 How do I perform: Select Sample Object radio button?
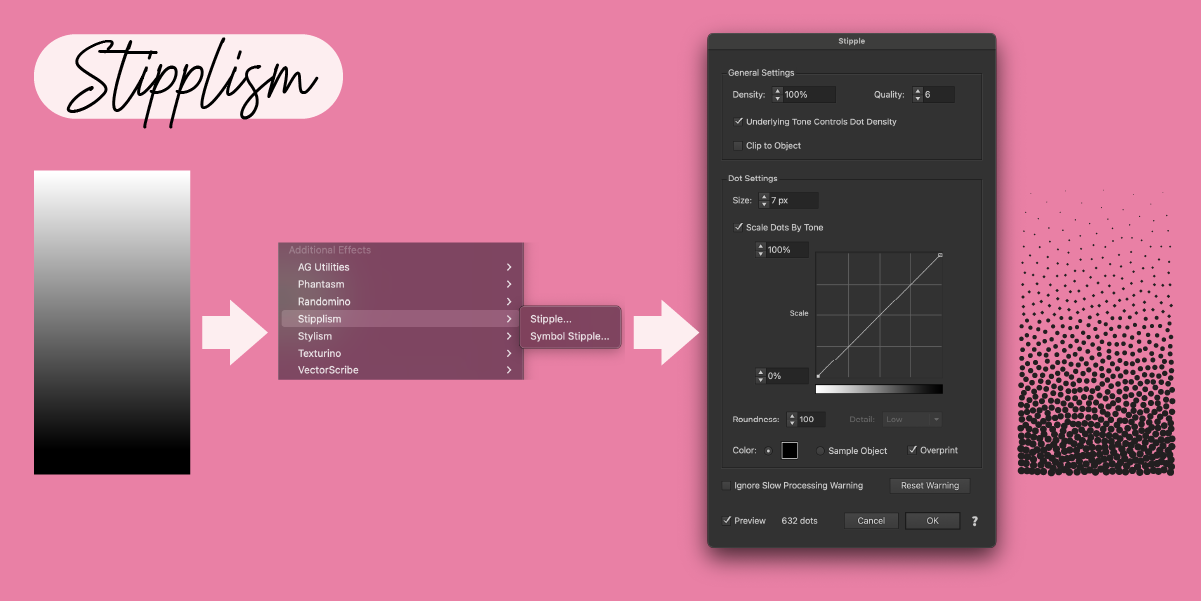(x=821, y=451)
